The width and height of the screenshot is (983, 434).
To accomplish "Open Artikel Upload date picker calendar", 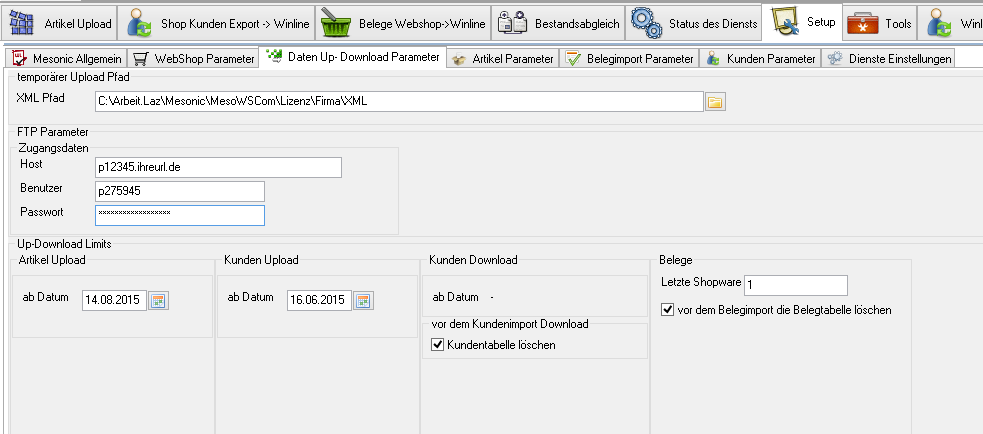I will point(158,299).
